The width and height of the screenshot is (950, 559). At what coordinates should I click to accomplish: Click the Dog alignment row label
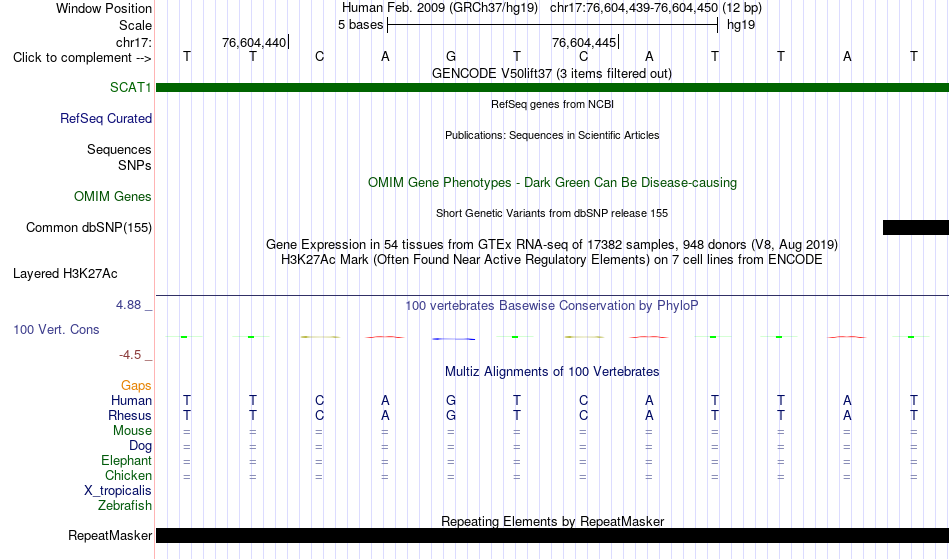[140, 446]
